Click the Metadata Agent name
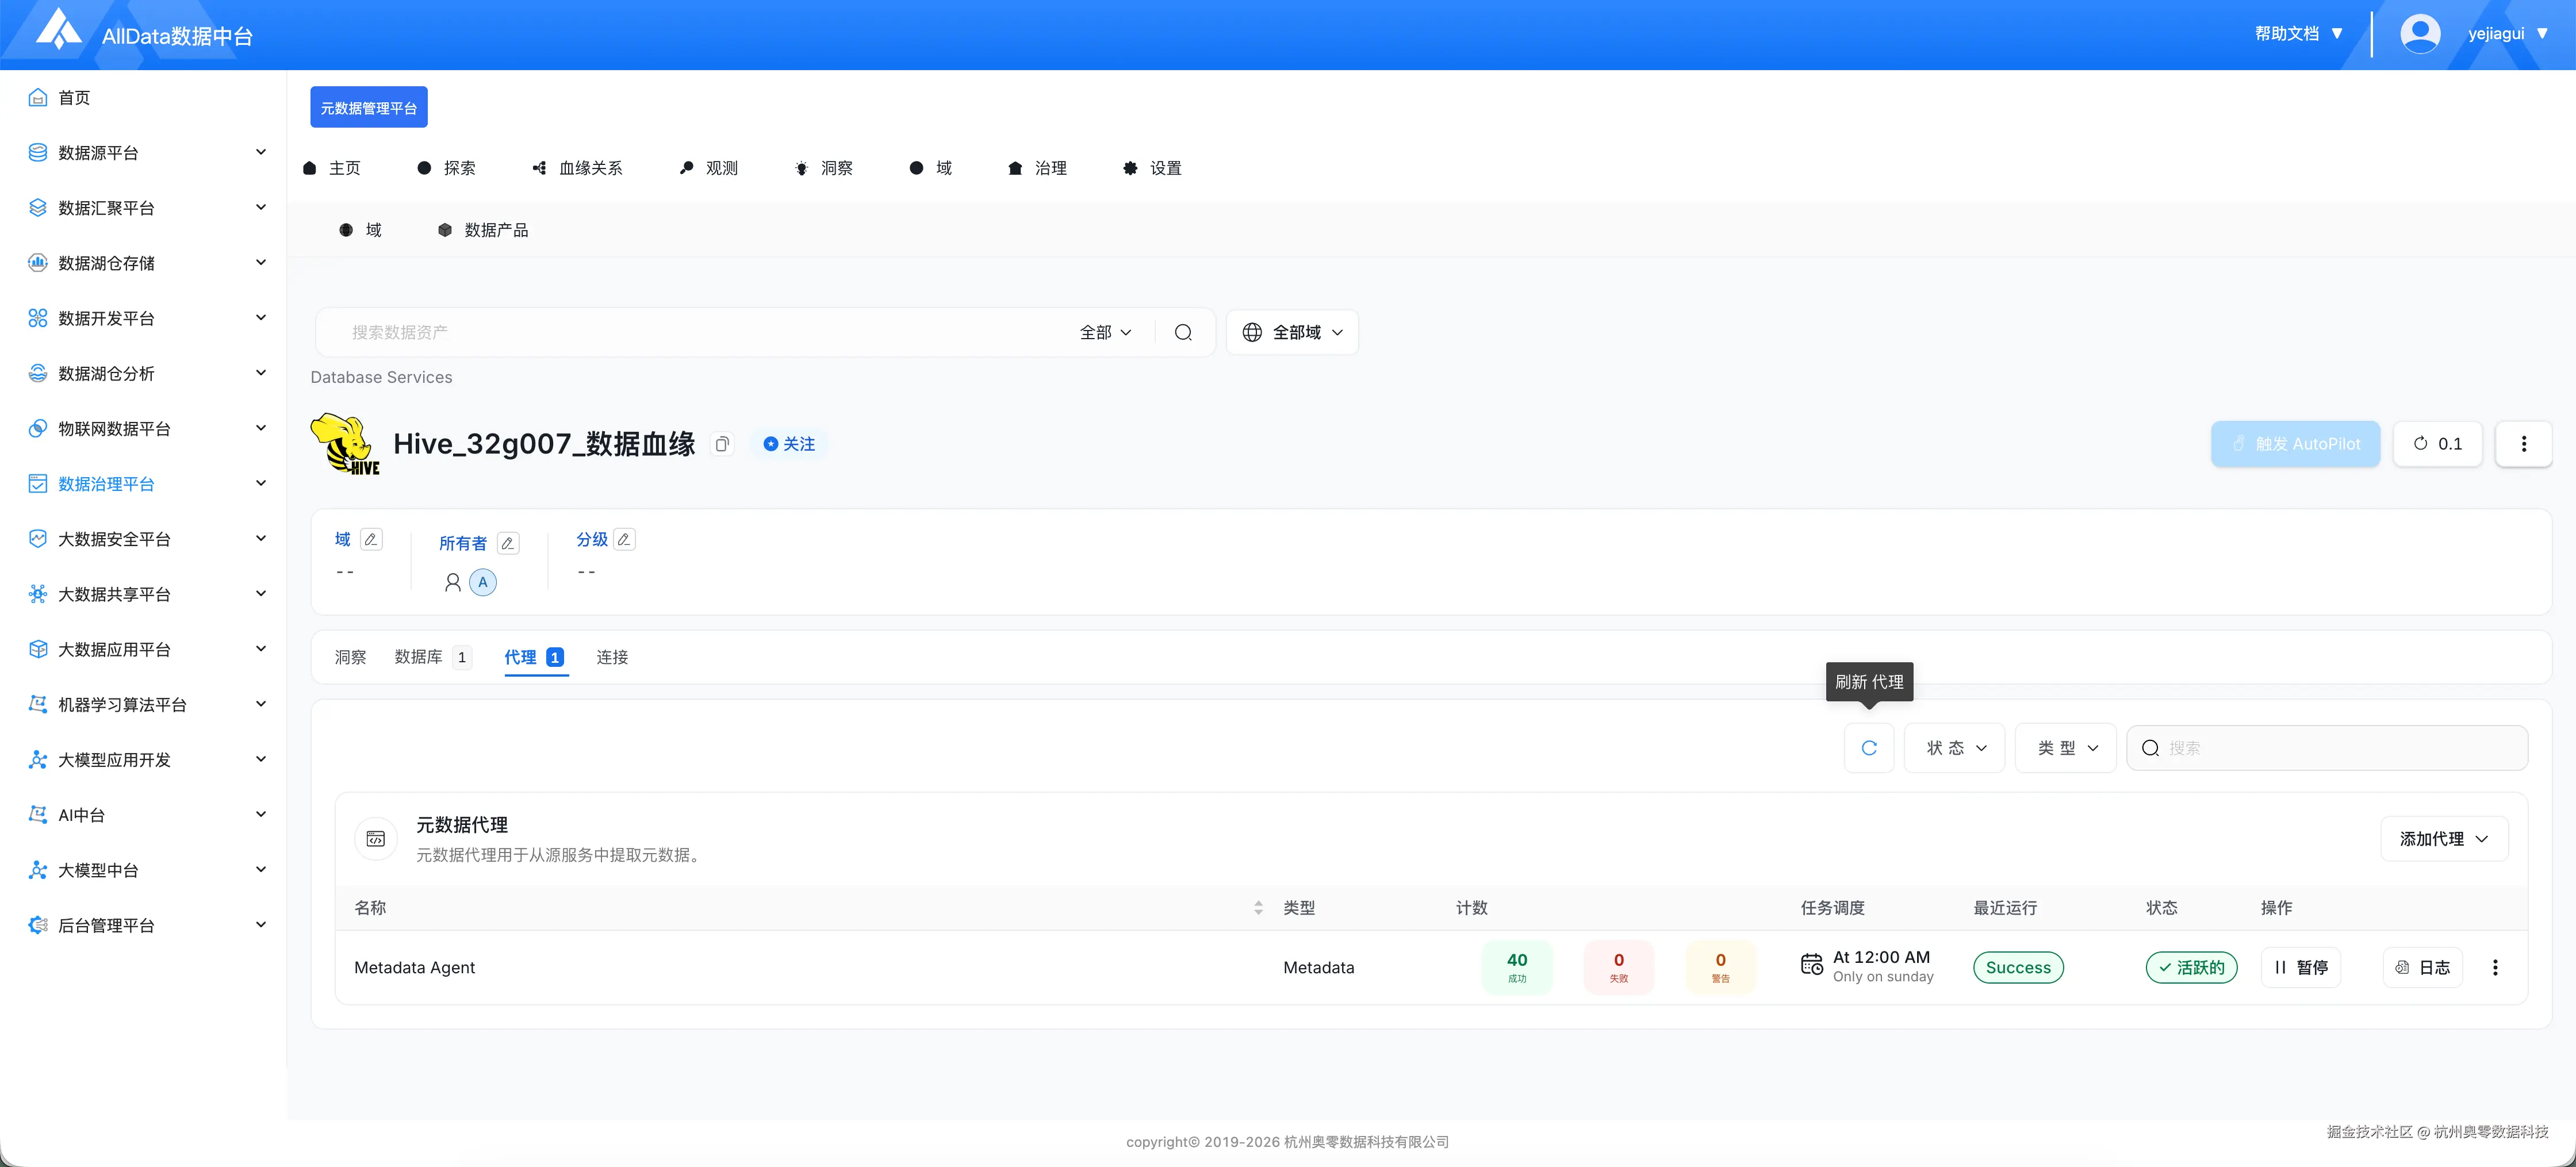Image resolution: width=2576 pixels, height=1167 pixels. [x=414, y=967]
